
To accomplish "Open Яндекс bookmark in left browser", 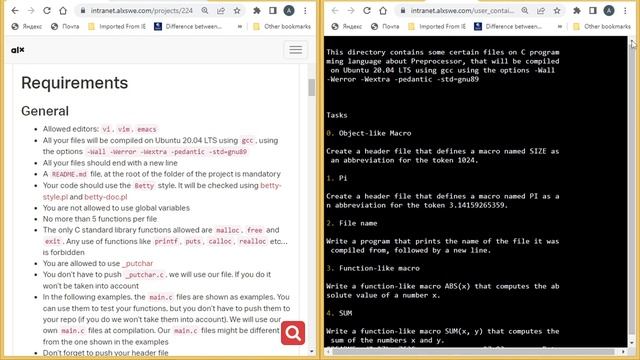I will pyautogui.click(x=27, y=27).
